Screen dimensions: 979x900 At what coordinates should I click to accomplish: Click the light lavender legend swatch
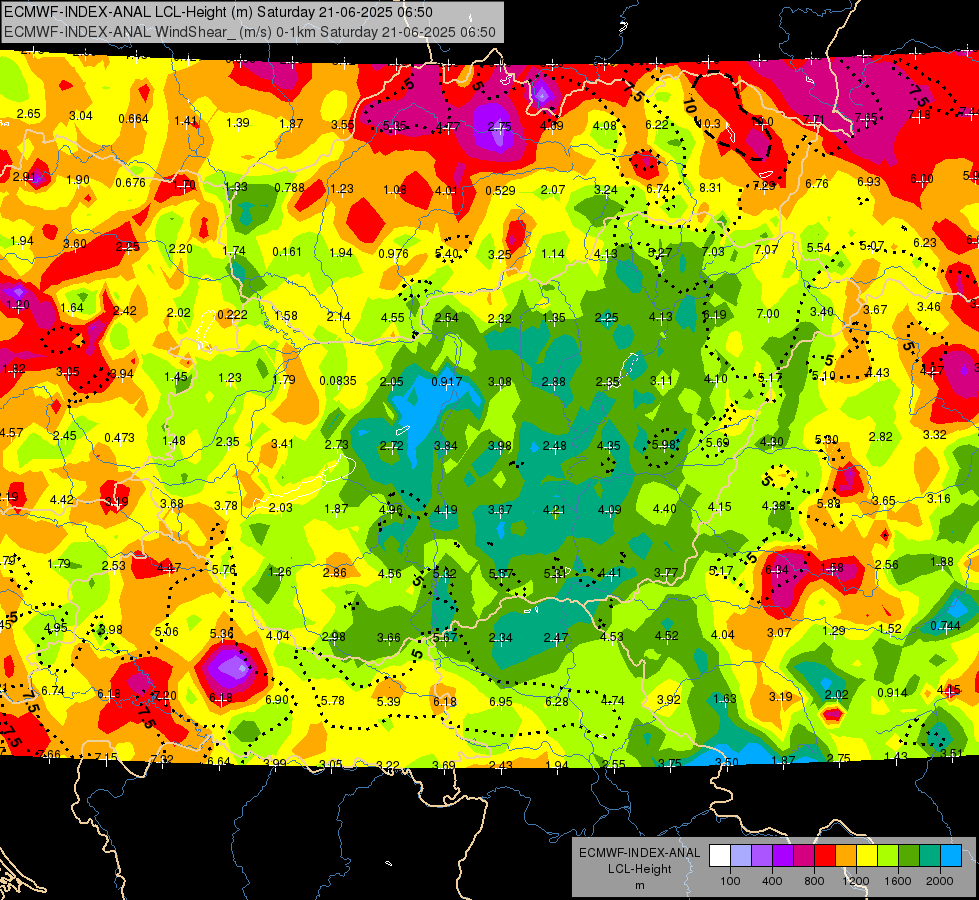click(741, 855)
